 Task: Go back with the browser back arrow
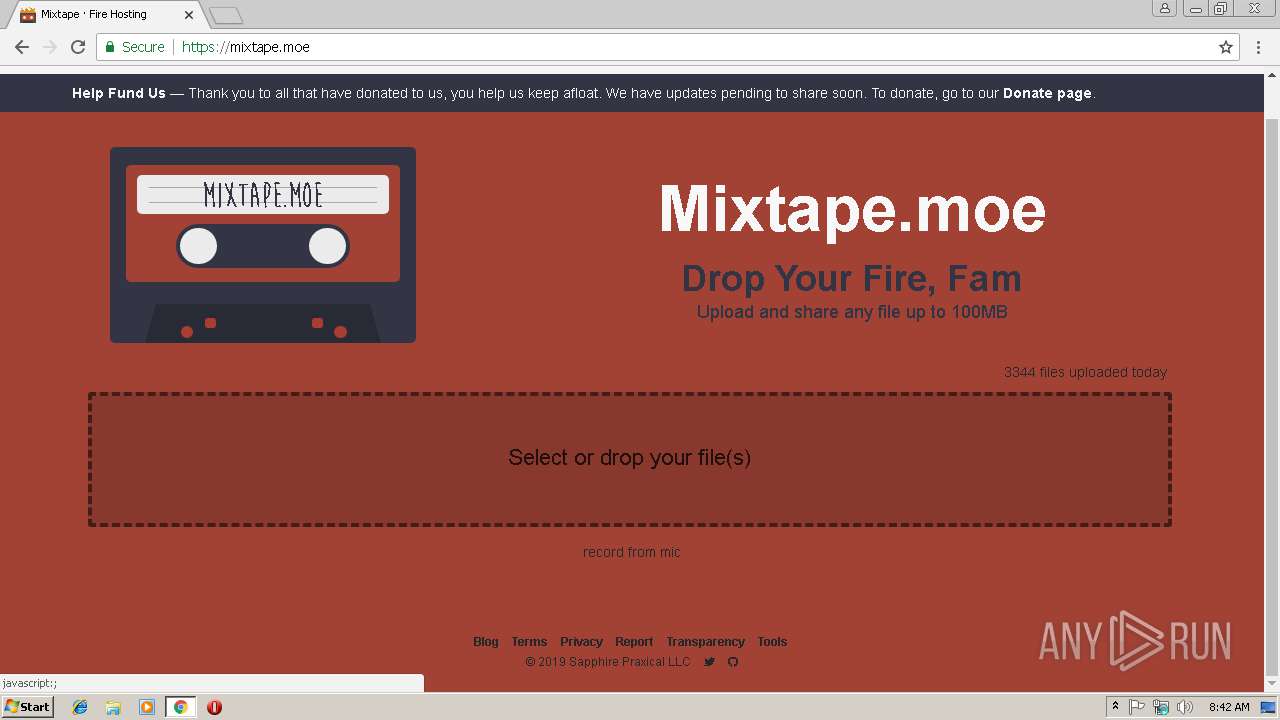point(21,47)
